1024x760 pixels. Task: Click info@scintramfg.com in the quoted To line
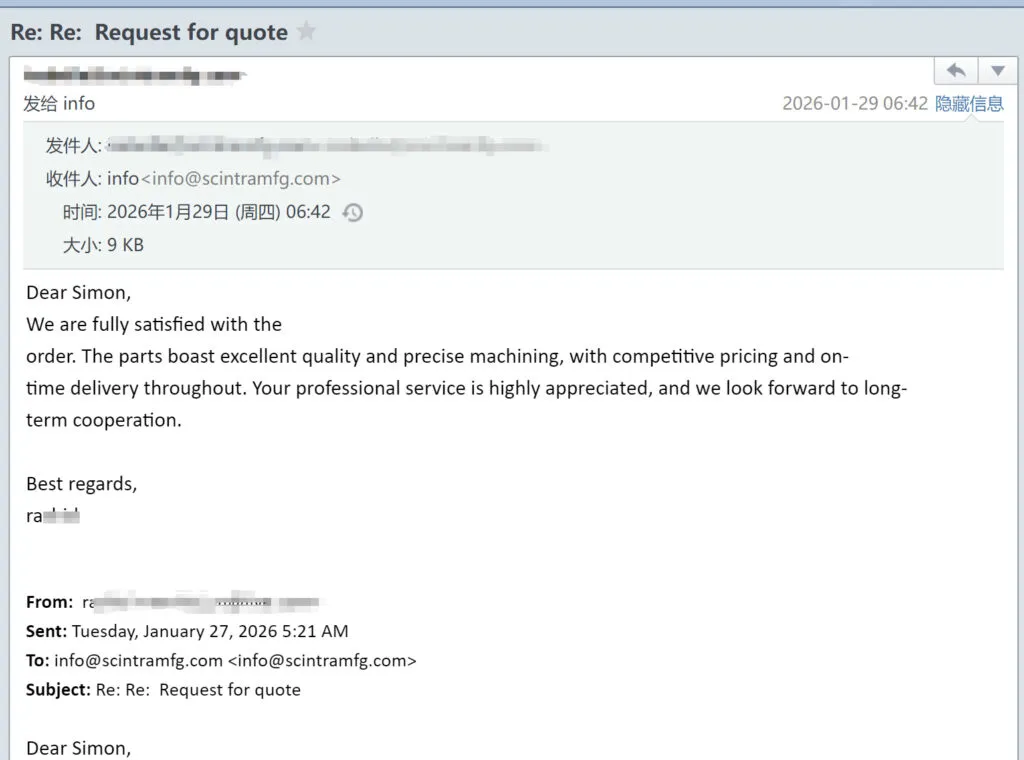click(138, 660)
